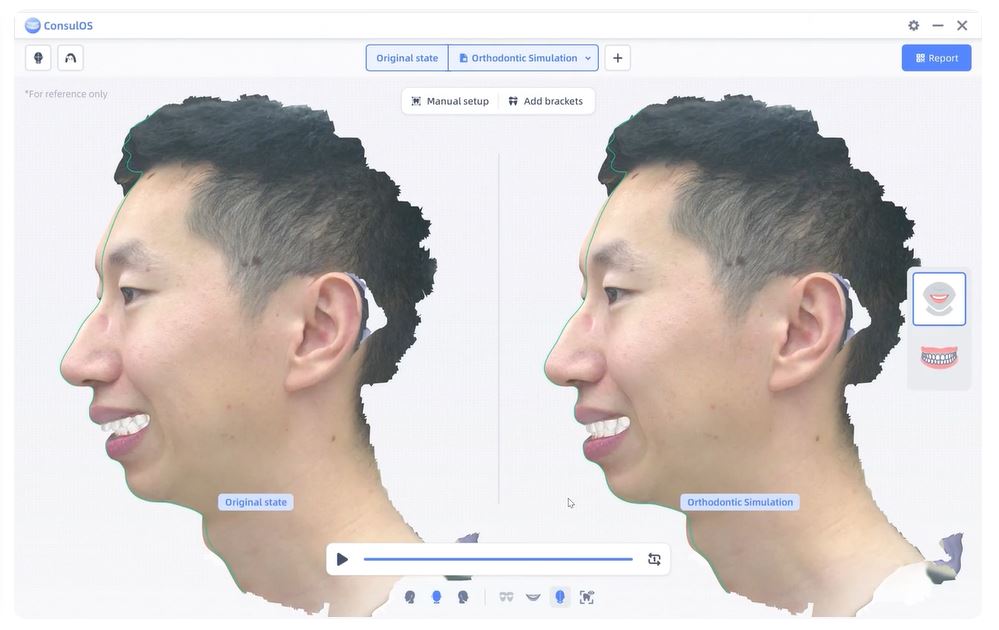Select the Original state tab
The height and width of the screenshot is (630, 999).
tap(407, 58)
